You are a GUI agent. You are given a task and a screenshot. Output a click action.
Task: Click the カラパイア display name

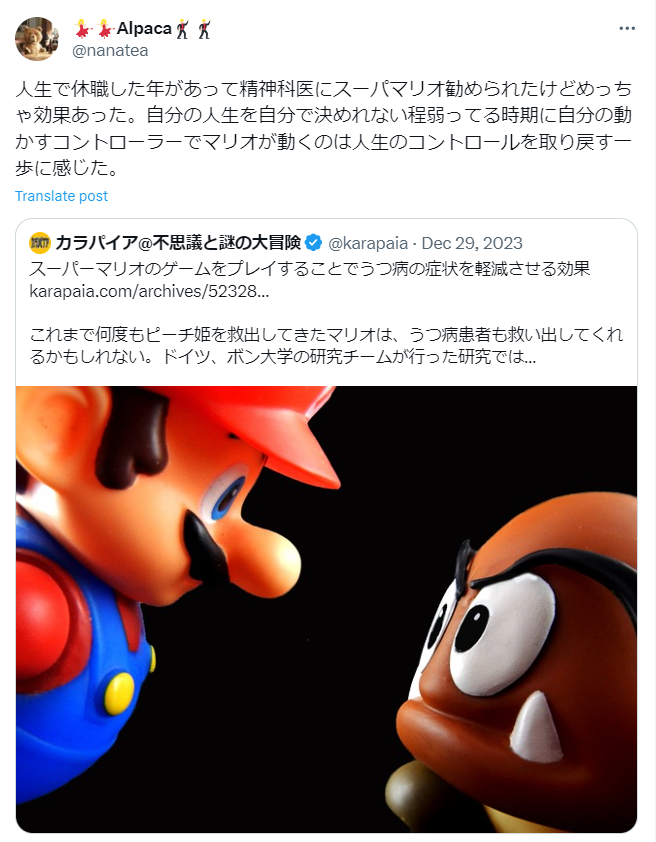(178, 243)
